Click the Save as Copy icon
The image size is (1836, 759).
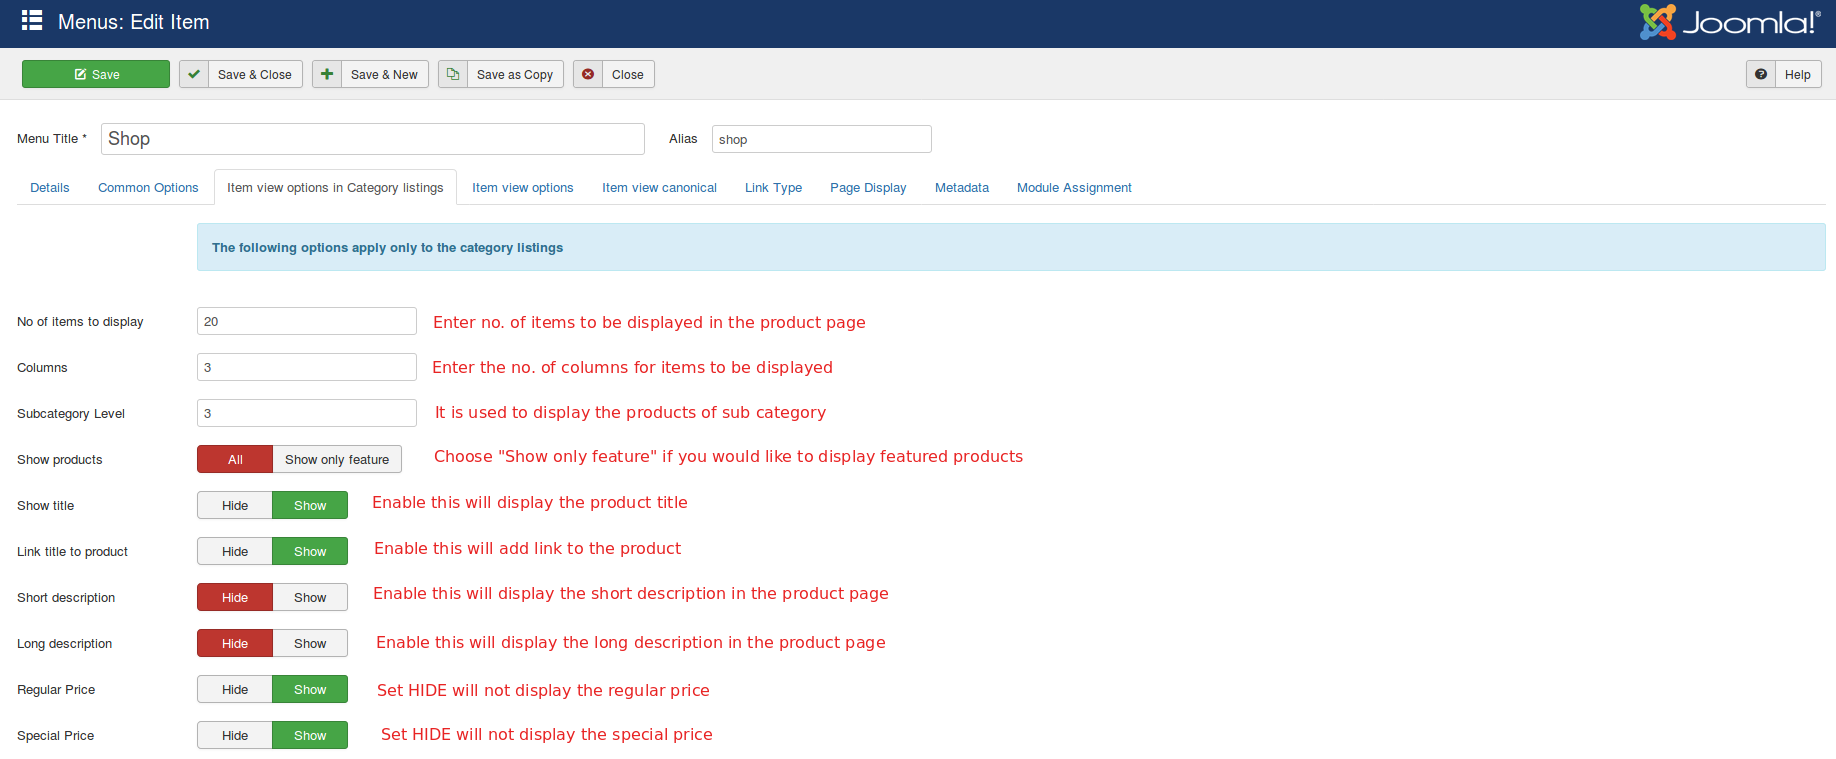(x=453, y=74)
